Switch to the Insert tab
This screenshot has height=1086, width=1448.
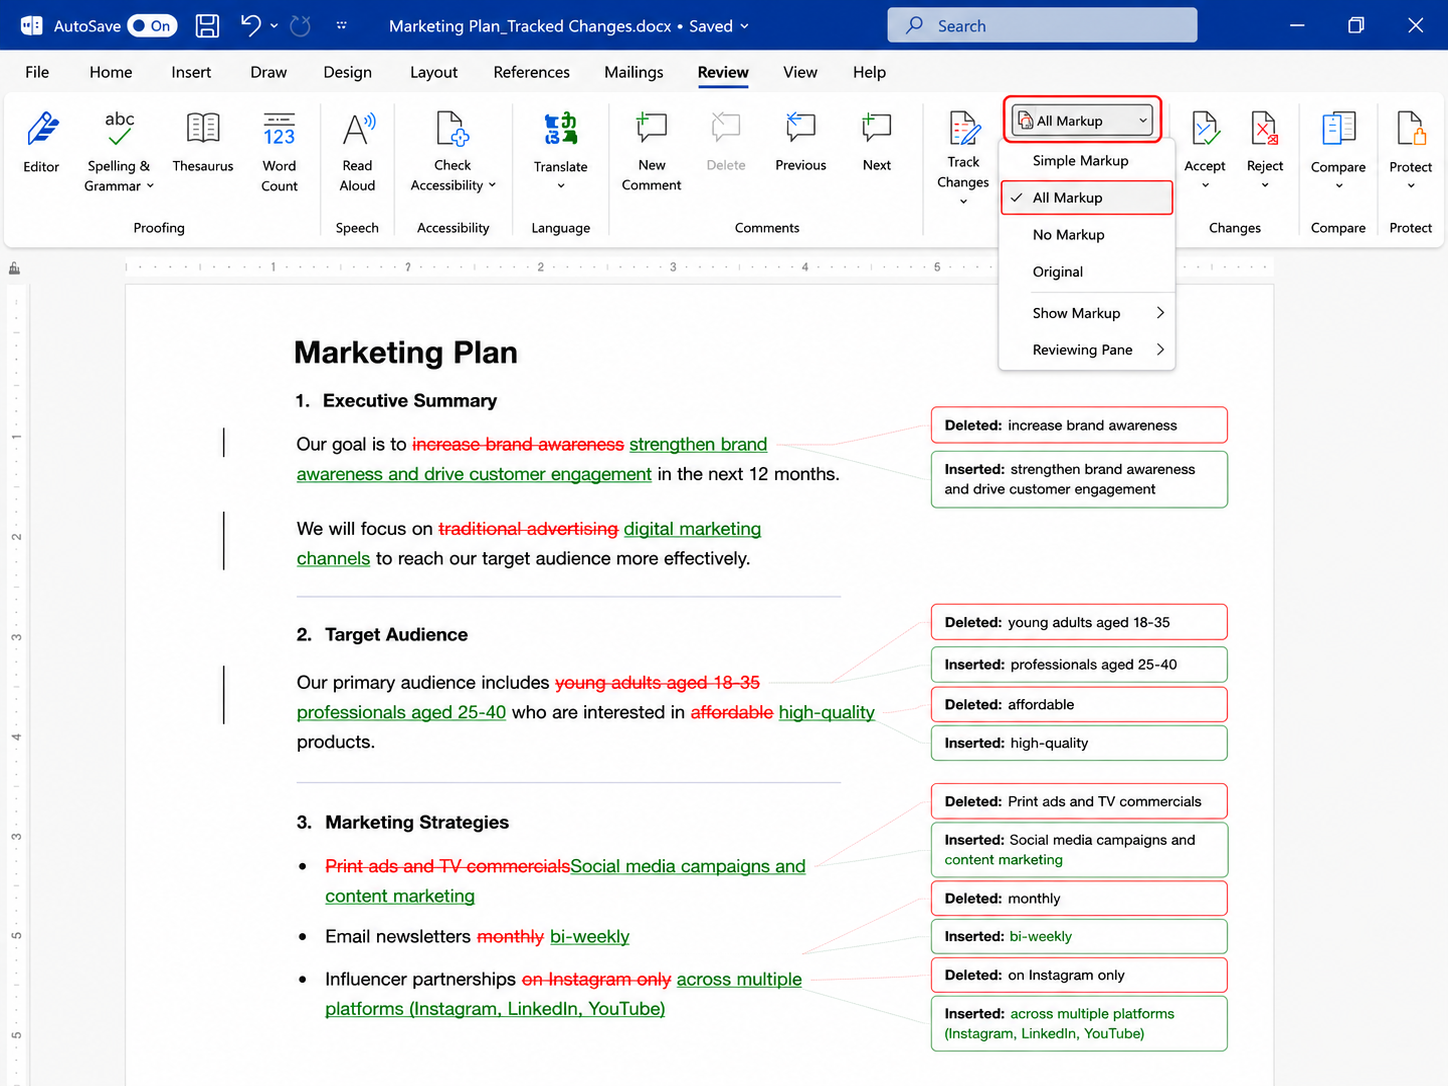point(191,72)
